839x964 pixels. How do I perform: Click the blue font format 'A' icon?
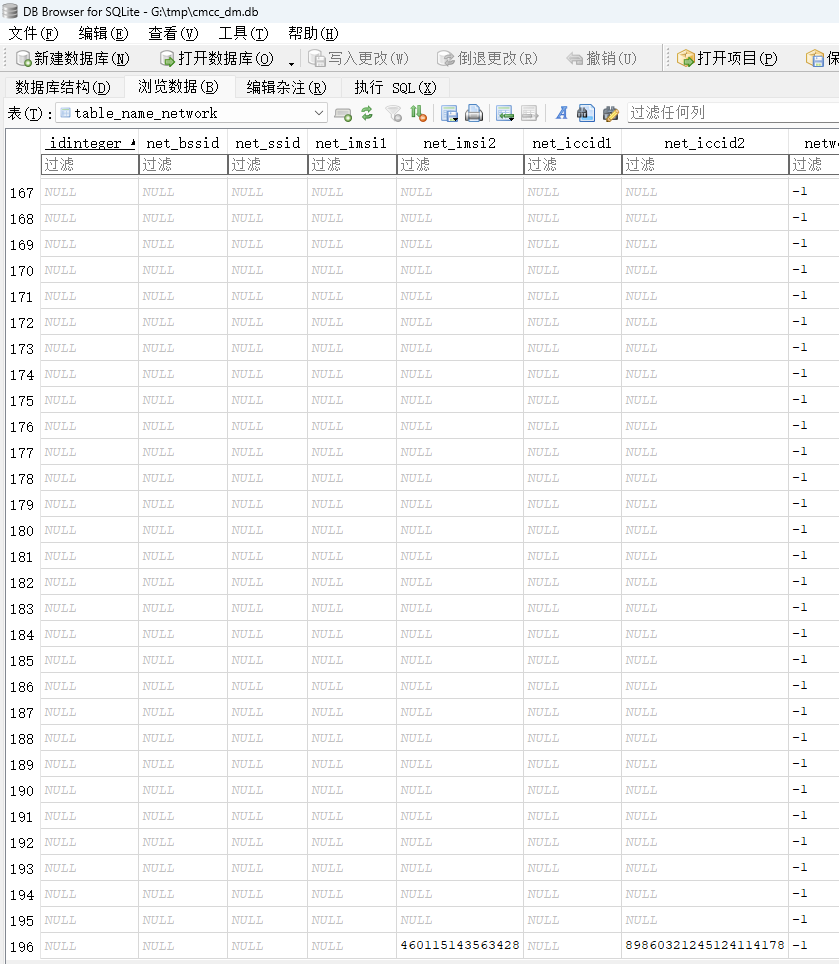[x=561, y=113]
